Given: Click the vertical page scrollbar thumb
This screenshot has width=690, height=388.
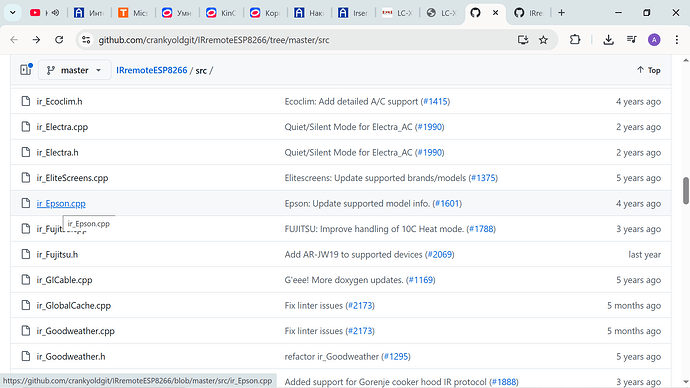Looking at the screenshot, I should pos(686,190).
